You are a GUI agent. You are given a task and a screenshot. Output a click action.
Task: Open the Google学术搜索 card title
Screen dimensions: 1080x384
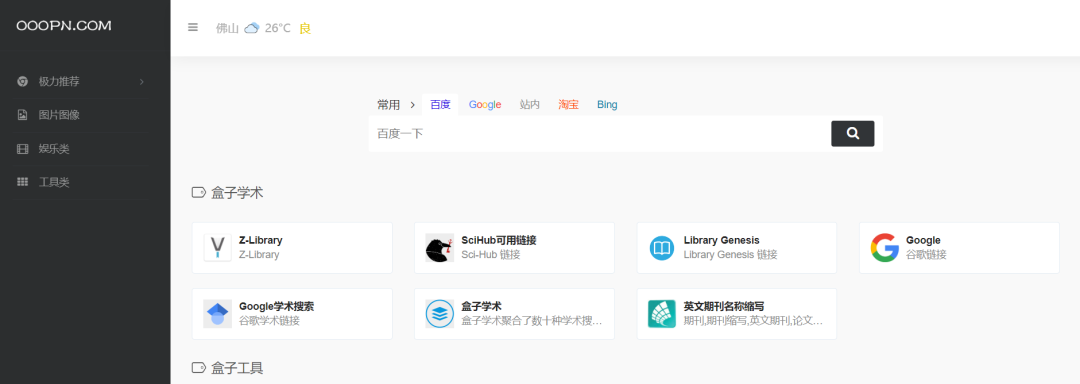[276, 306]
